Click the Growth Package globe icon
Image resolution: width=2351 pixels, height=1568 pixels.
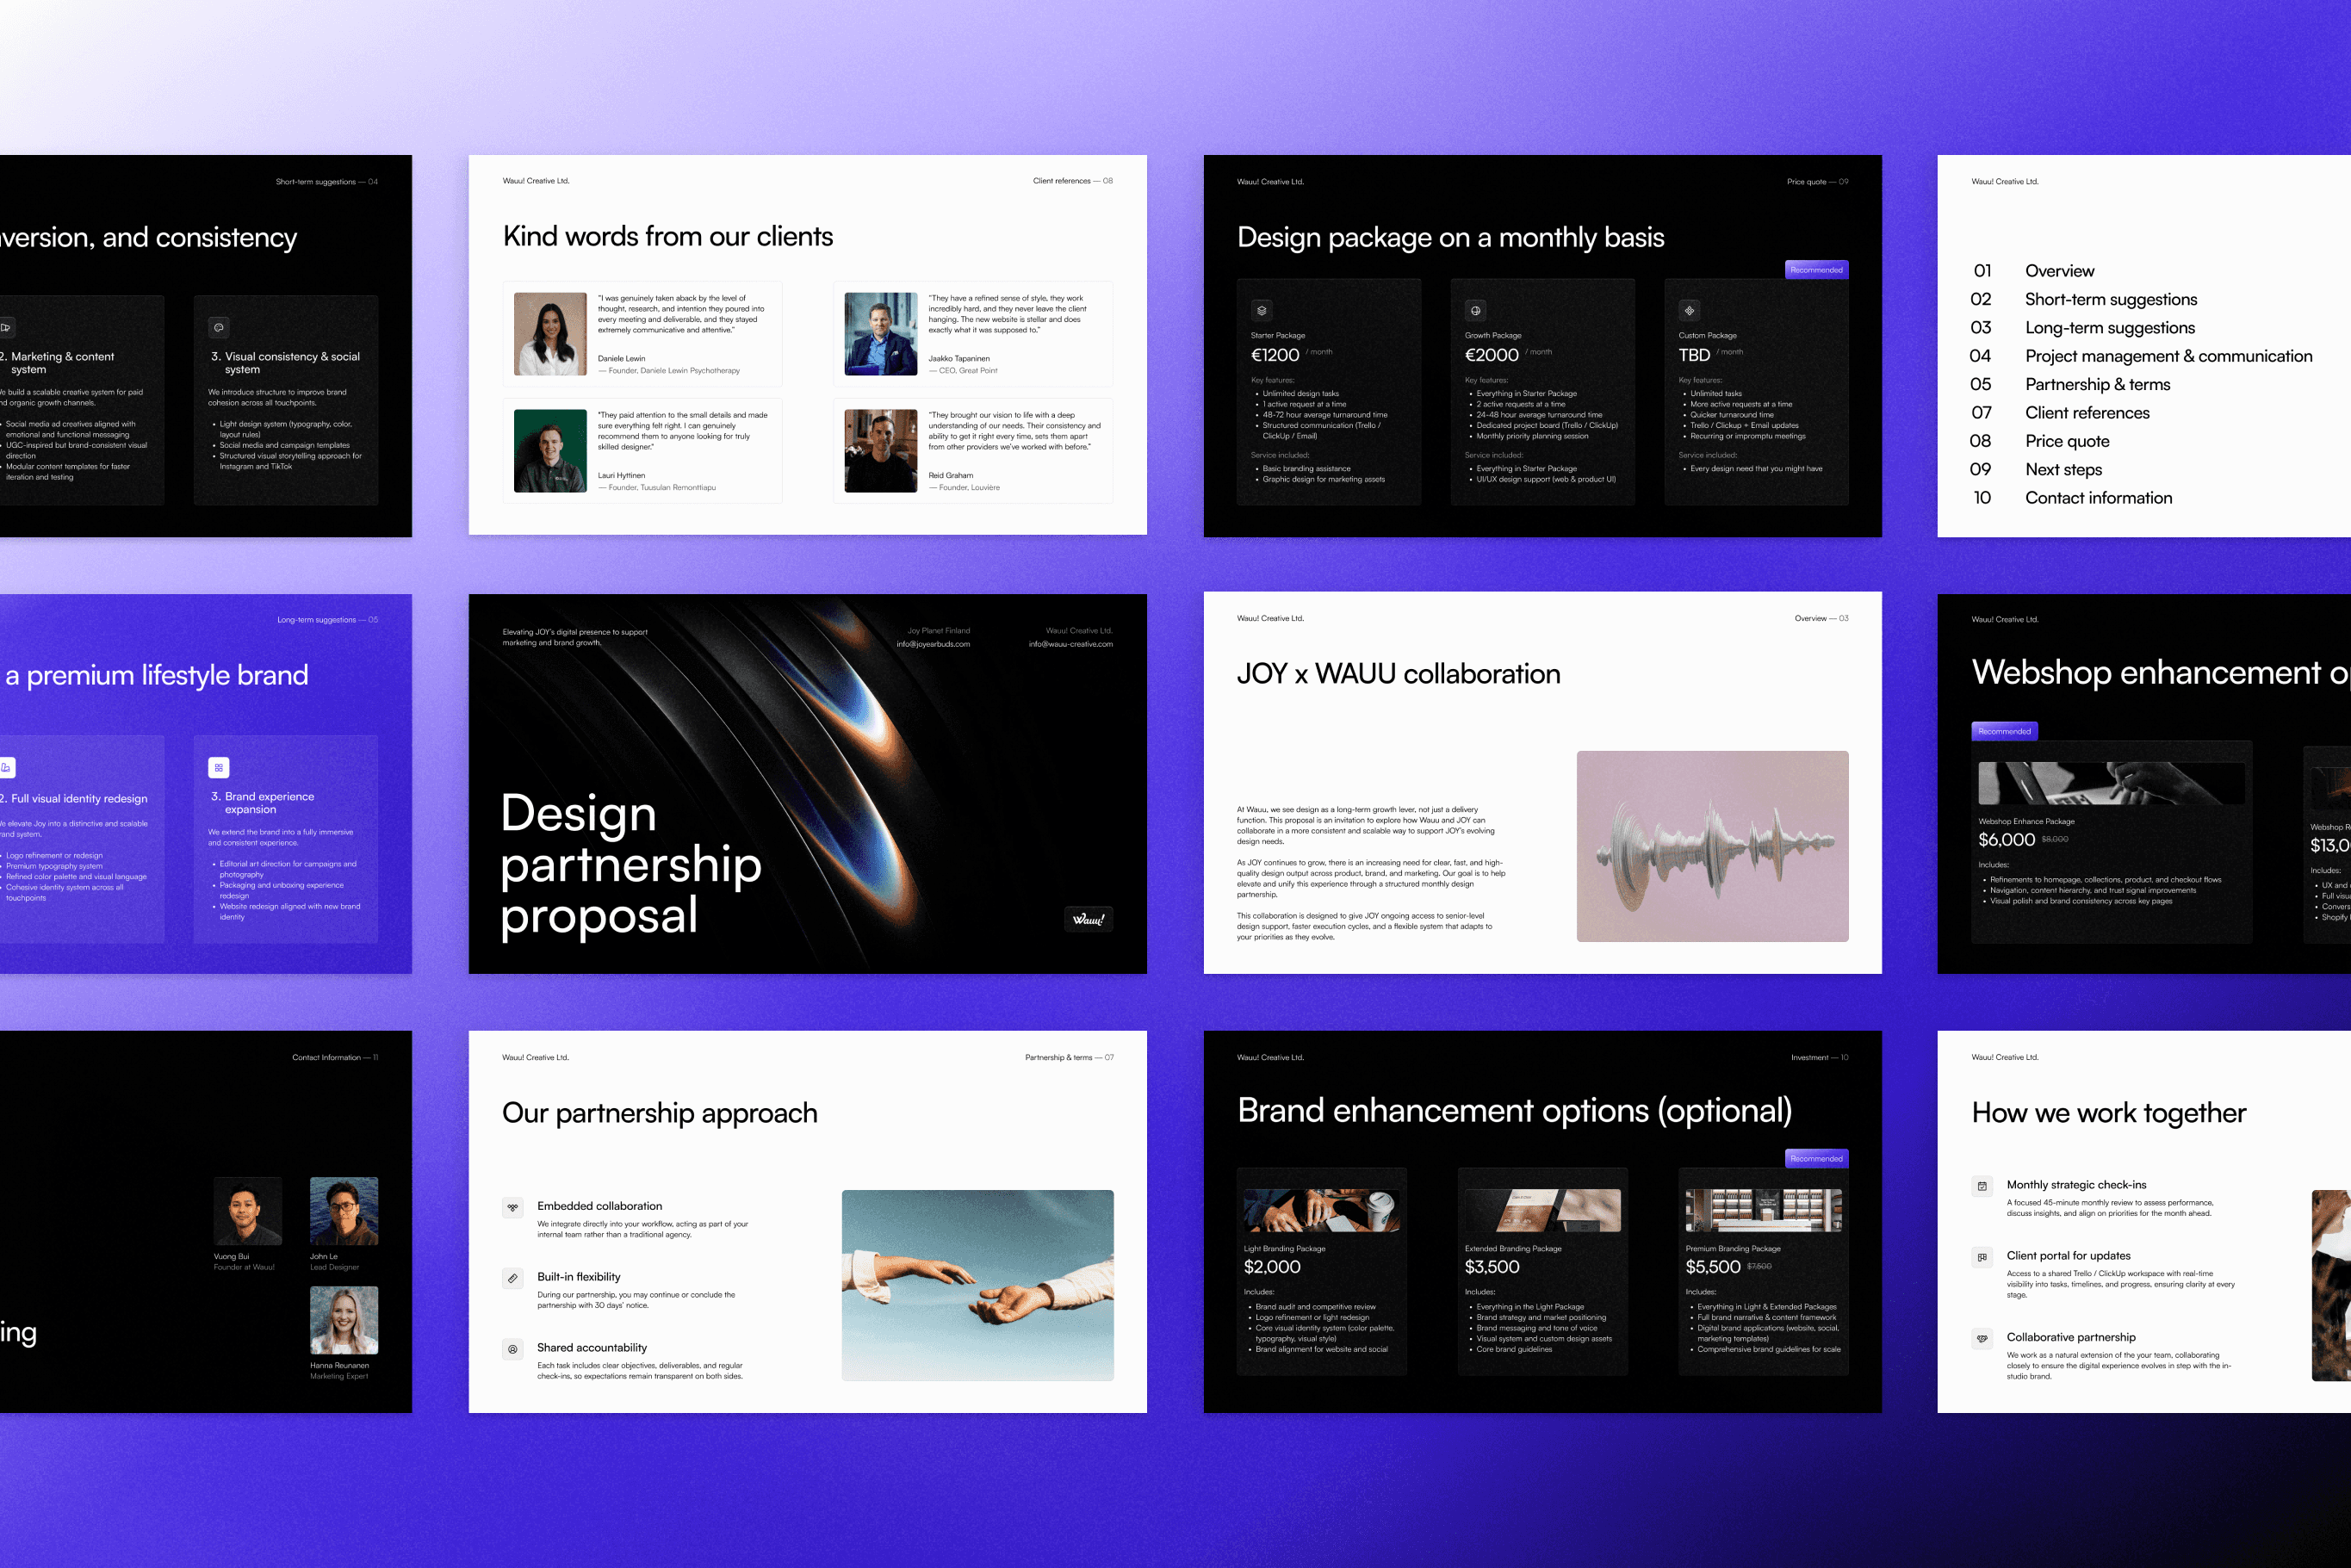pyautogui.click(x=1475, y=310)
